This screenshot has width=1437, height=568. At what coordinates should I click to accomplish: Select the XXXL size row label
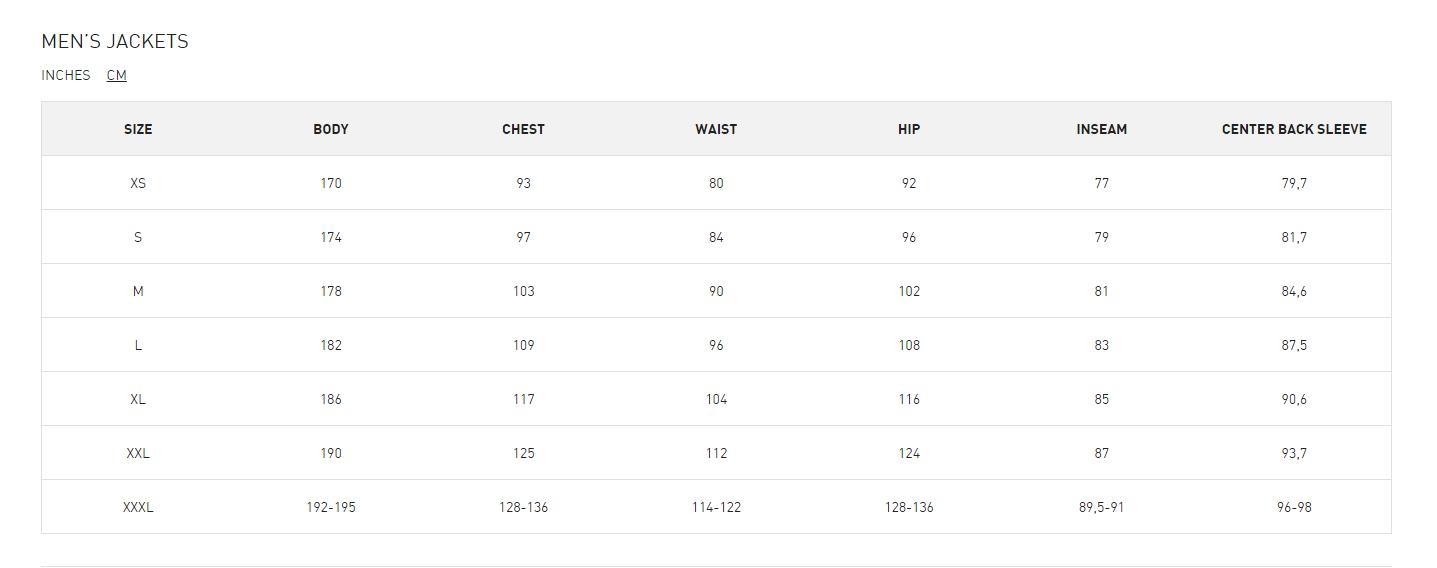click(138, 507)
